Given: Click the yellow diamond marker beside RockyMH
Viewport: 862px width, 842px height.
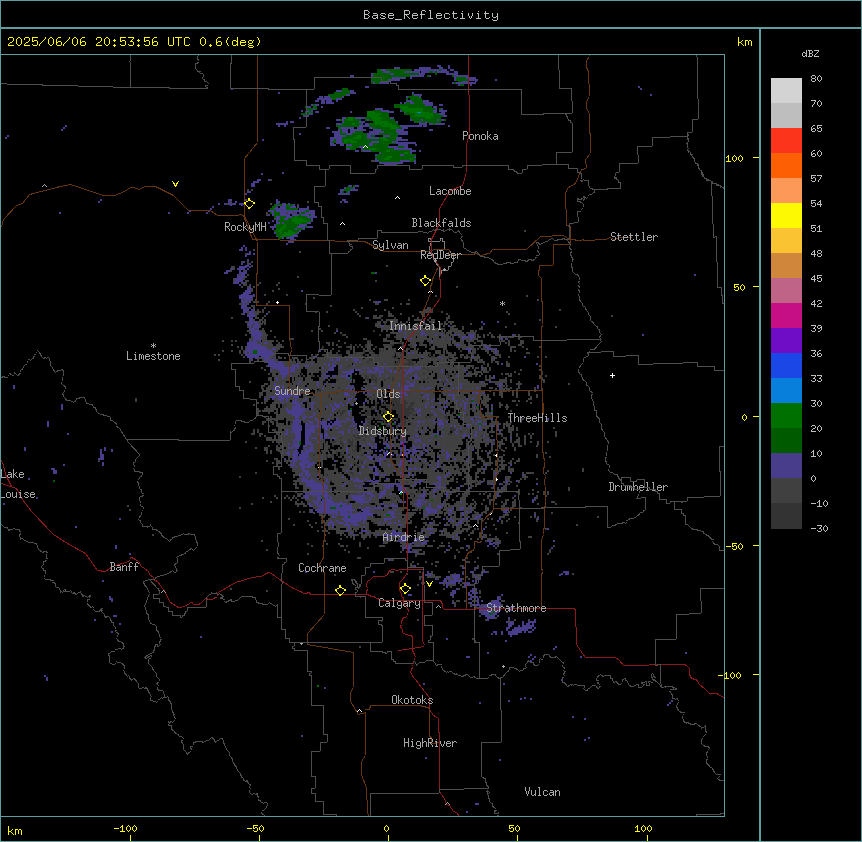Looking at the screenshot, I should (249, 203).
